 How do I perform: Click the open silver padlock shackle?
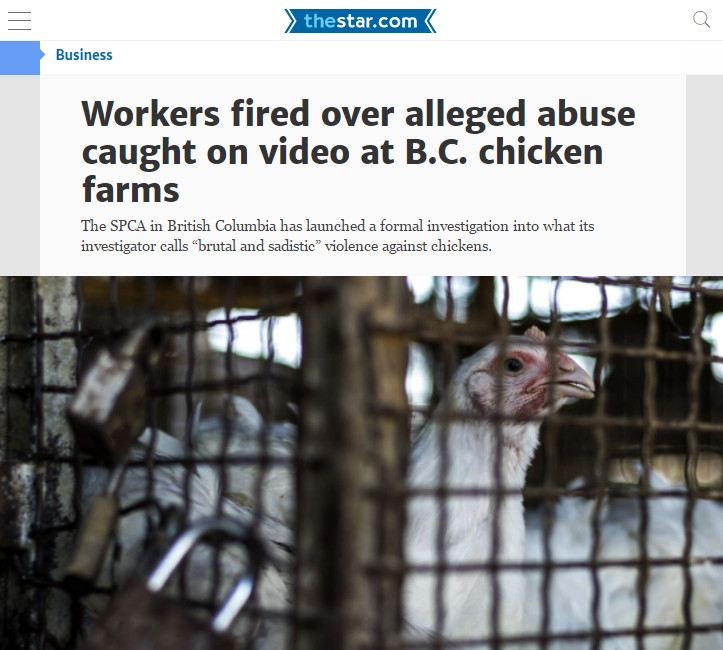click(203, 574)
